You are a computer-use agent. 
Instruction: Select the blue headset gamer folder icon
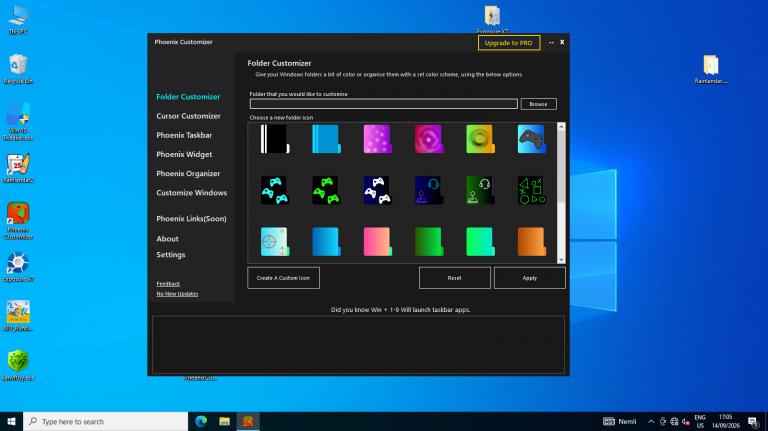pos(429,191)
